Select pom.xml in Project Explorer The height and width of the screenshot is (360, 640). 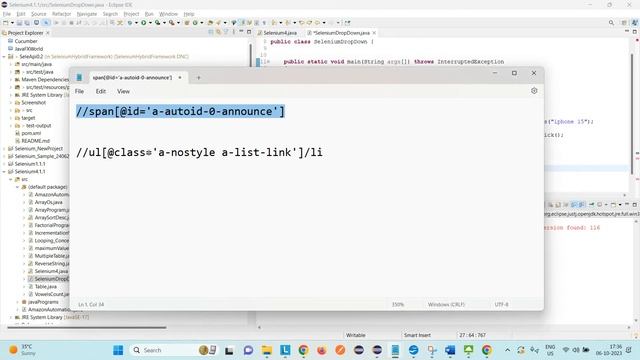click(x=31, y=133)
